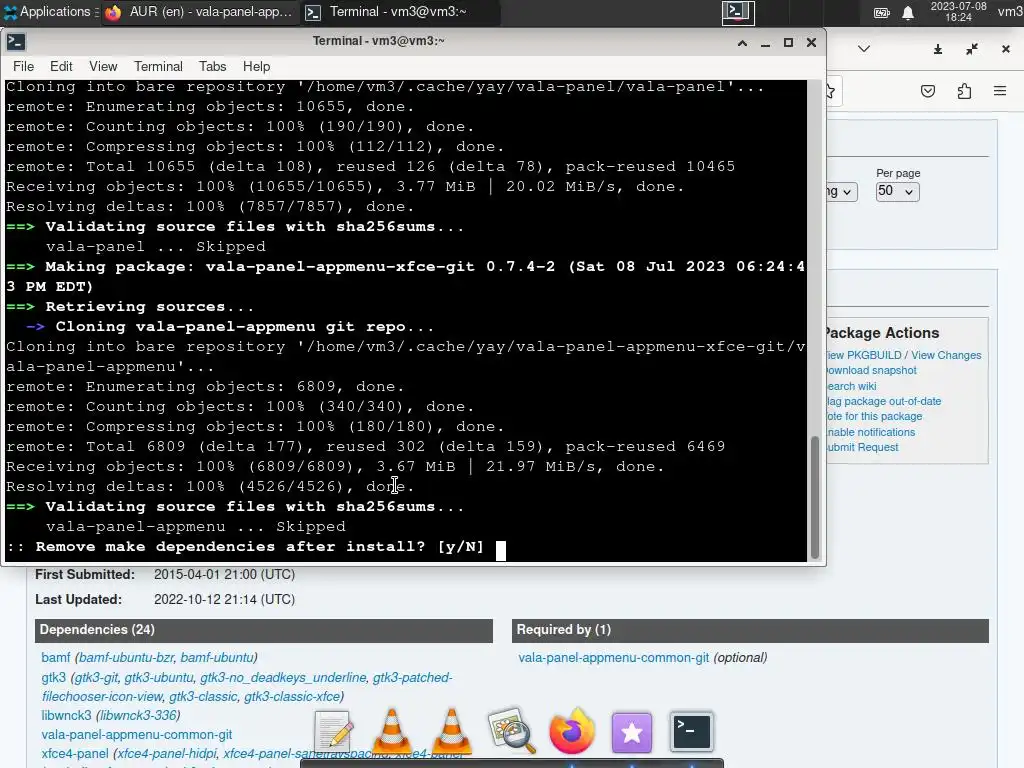Open the libwnck3-336 link

(x=138, y=716)
